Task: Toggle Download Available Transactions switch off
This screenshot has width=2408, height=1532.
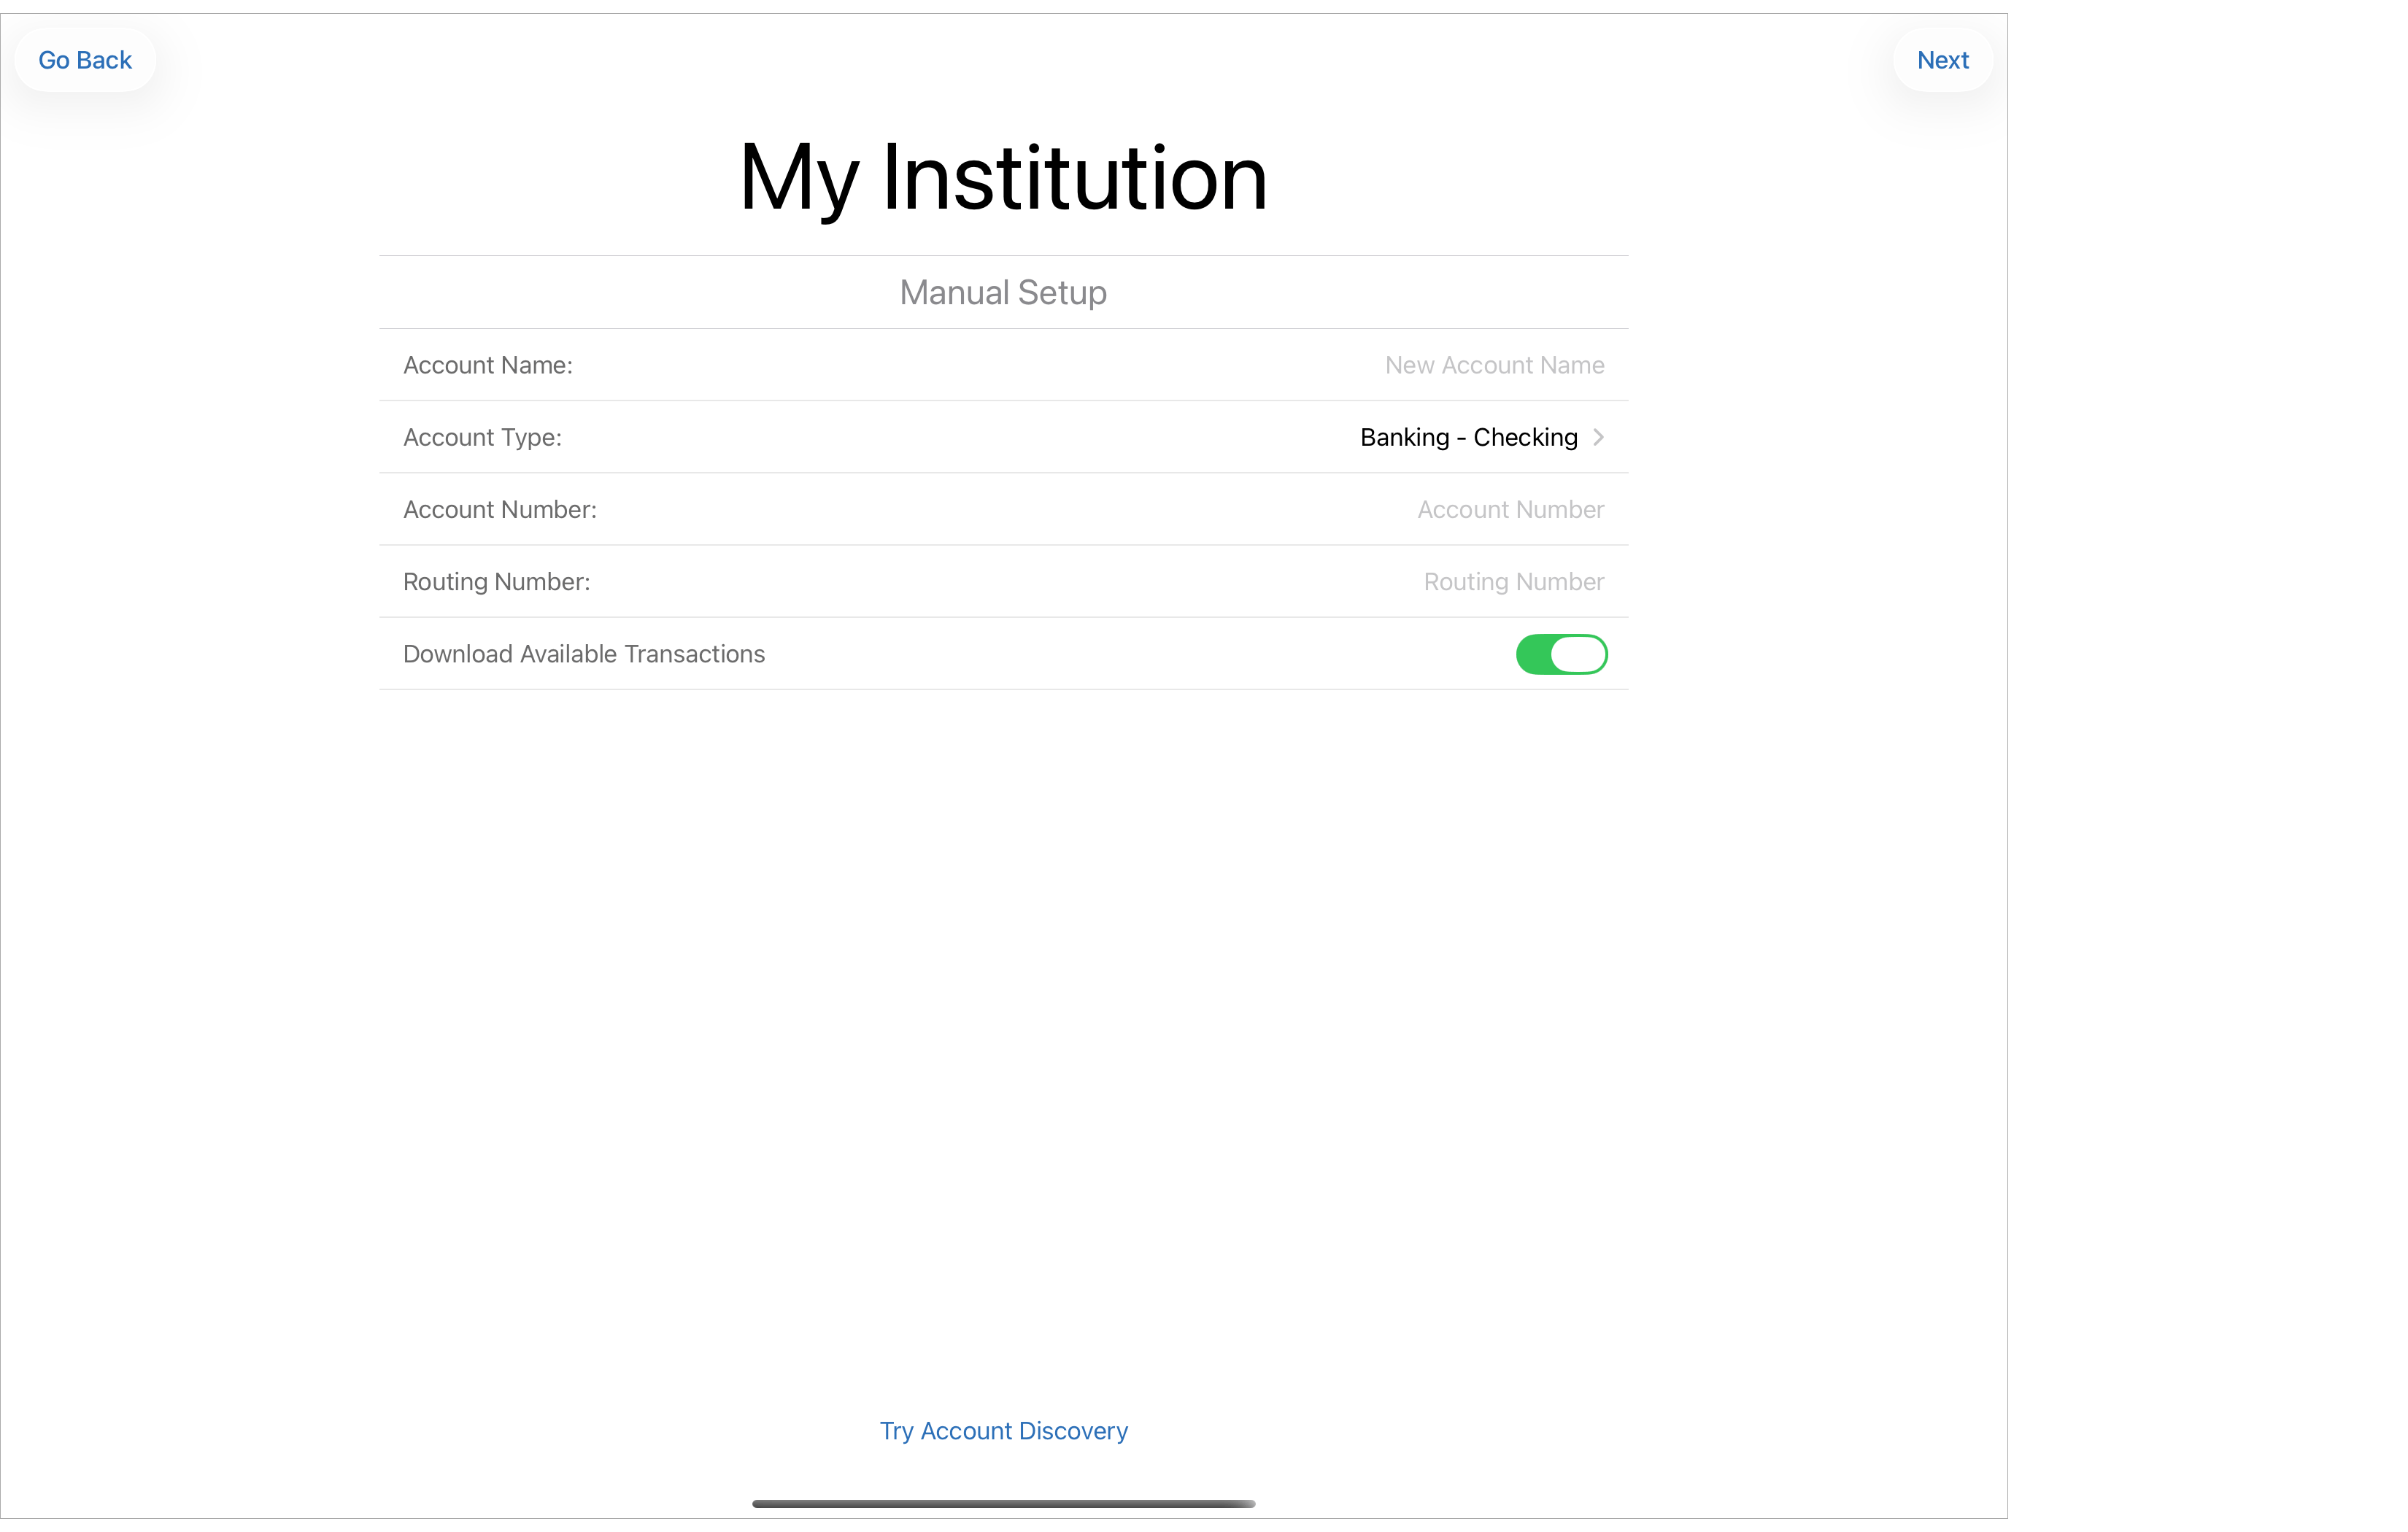Action: click(x=1560, y=654)
